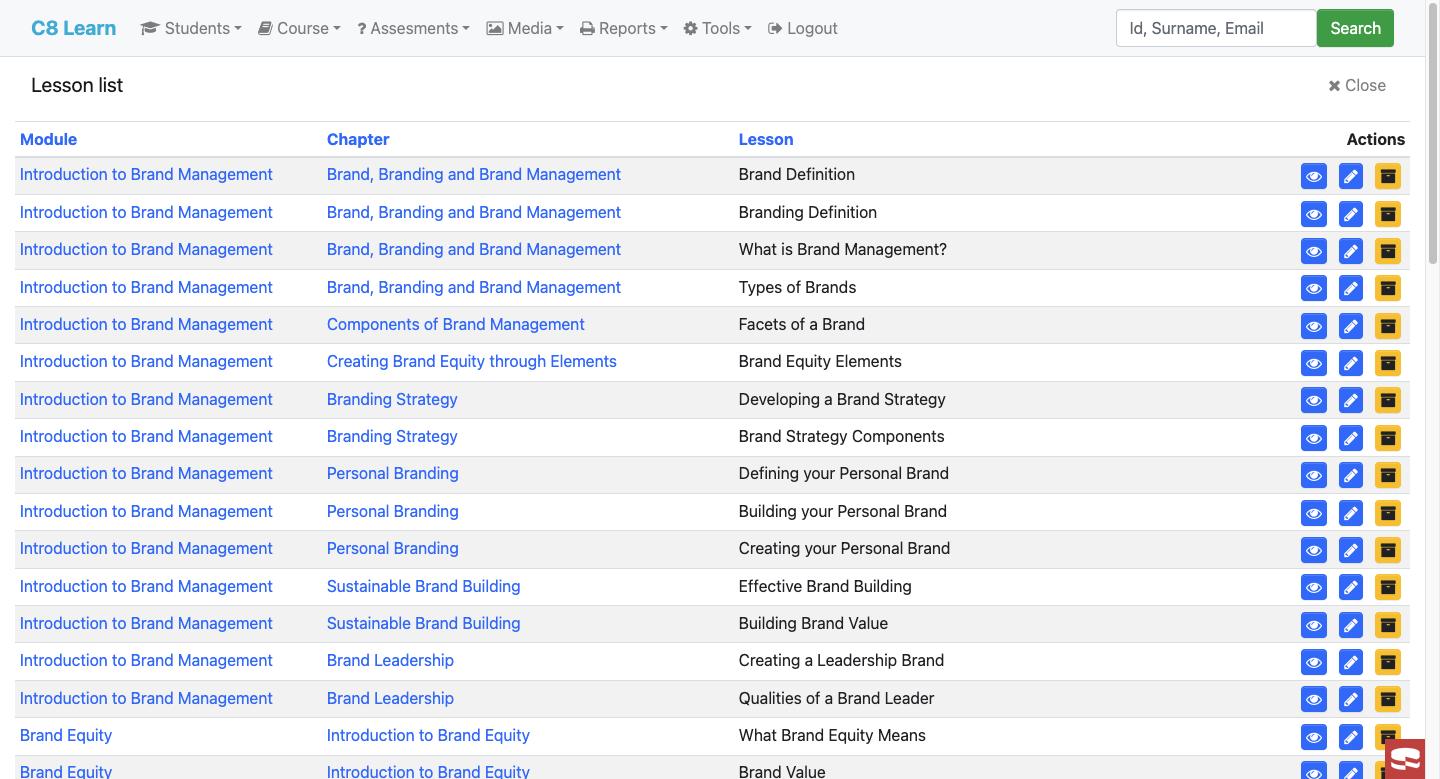Edit the What is Brand Management? lesson
The height and width of the screenshot is (779, 1440).
[x=1350, y=251]
